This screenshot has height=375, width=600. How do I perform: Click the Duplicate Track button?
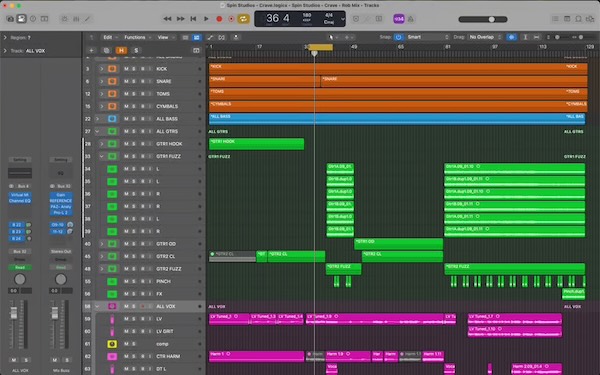tap(106, 50)
